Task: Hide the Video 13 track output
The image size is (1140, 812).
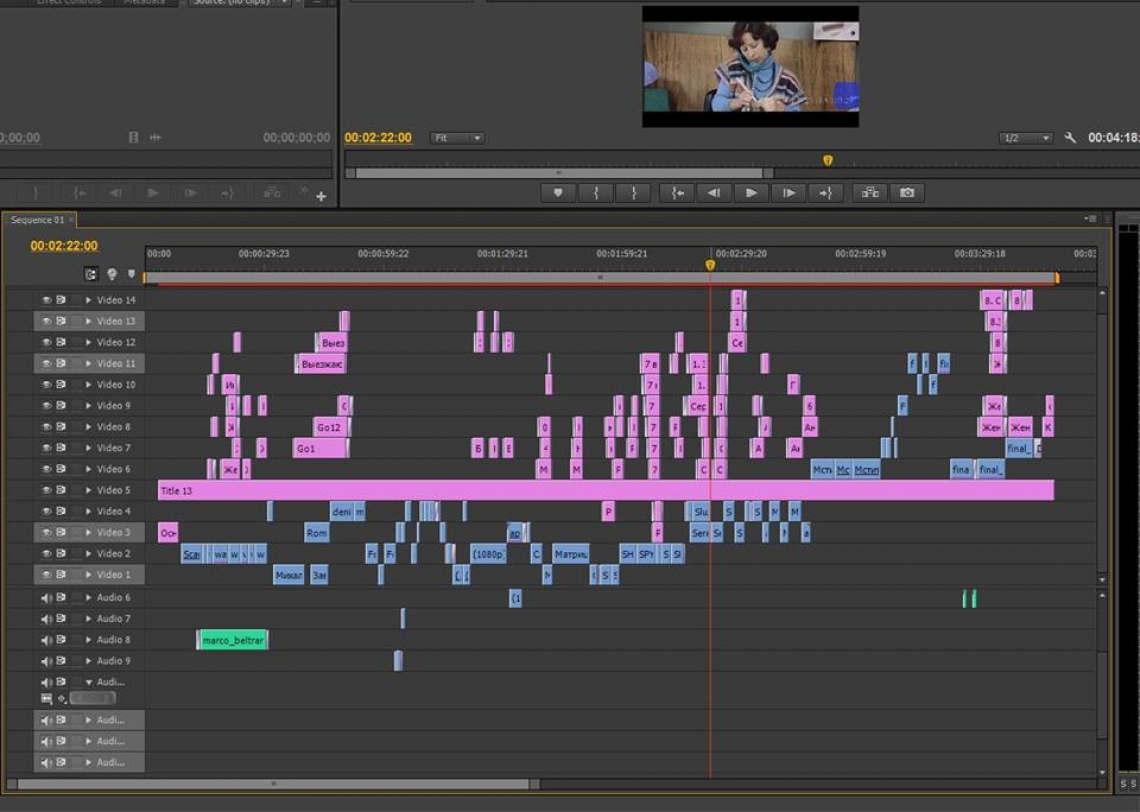Action: 47,321
